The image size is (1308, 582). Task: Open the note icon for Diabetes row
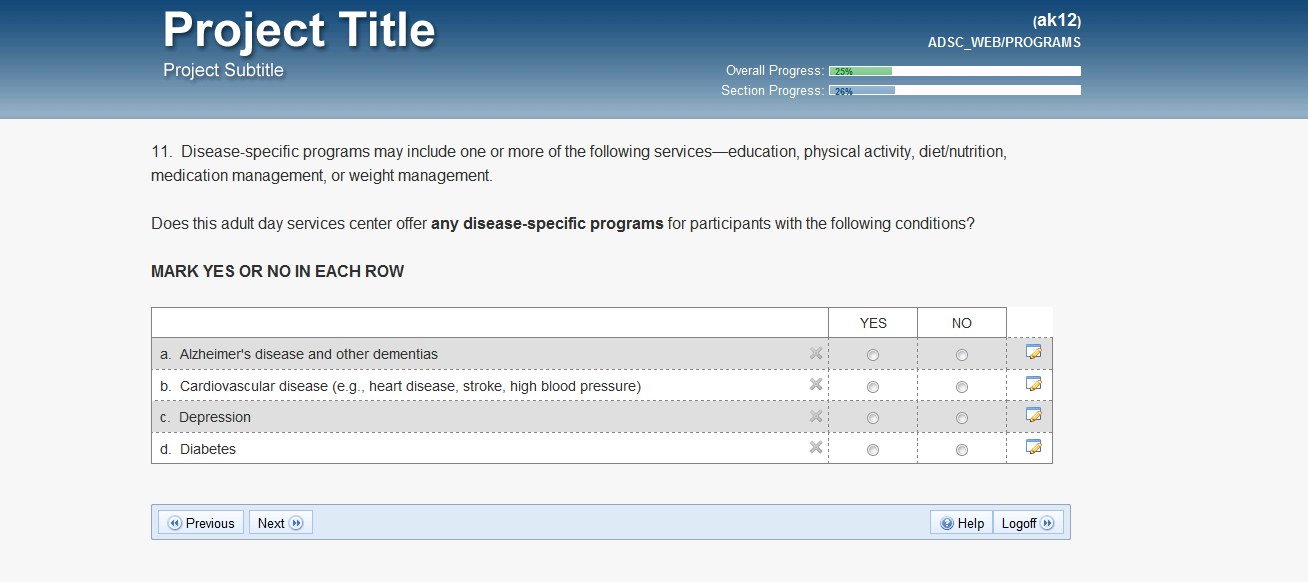pos(1034,447)
